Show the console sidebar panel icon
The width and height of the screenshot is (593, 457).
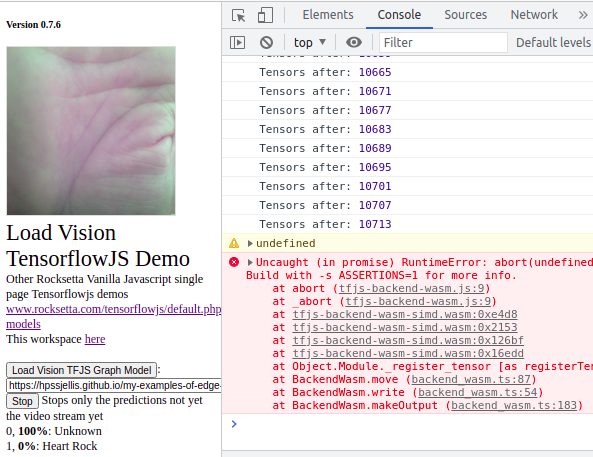(x=238, y=42)
